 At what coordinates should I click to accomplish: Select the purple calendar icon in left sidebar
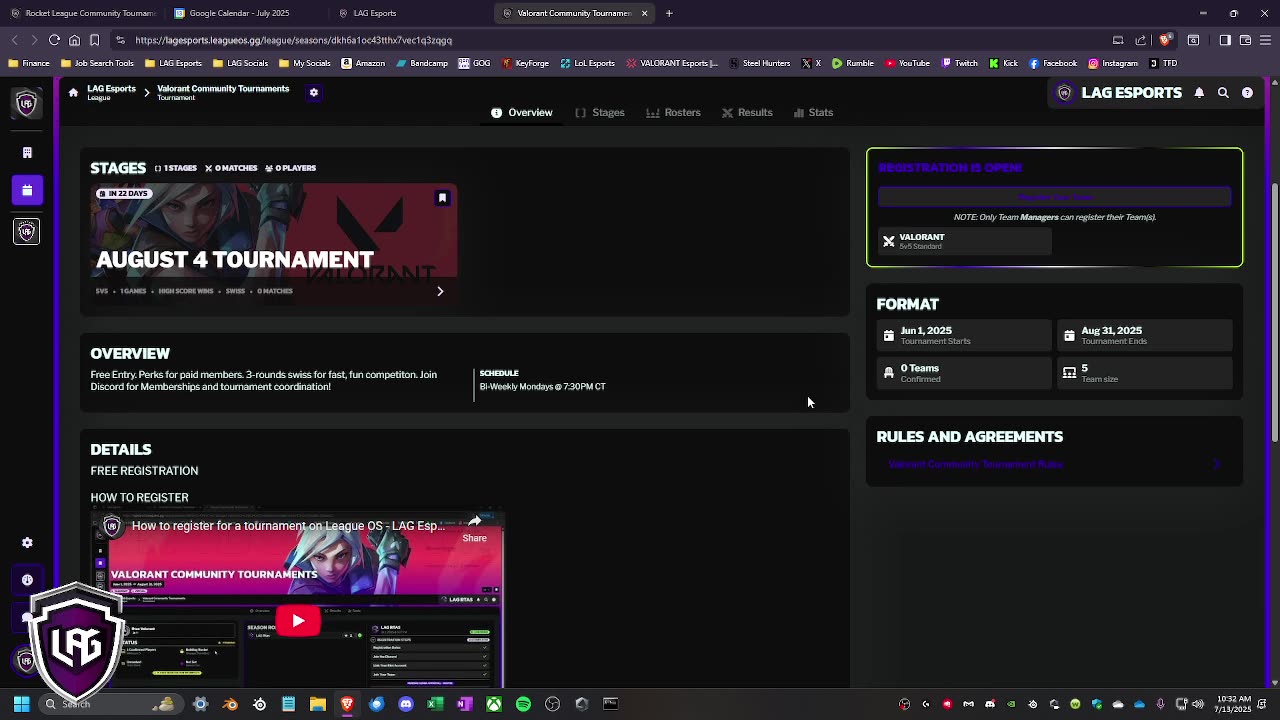pos(27,190)
